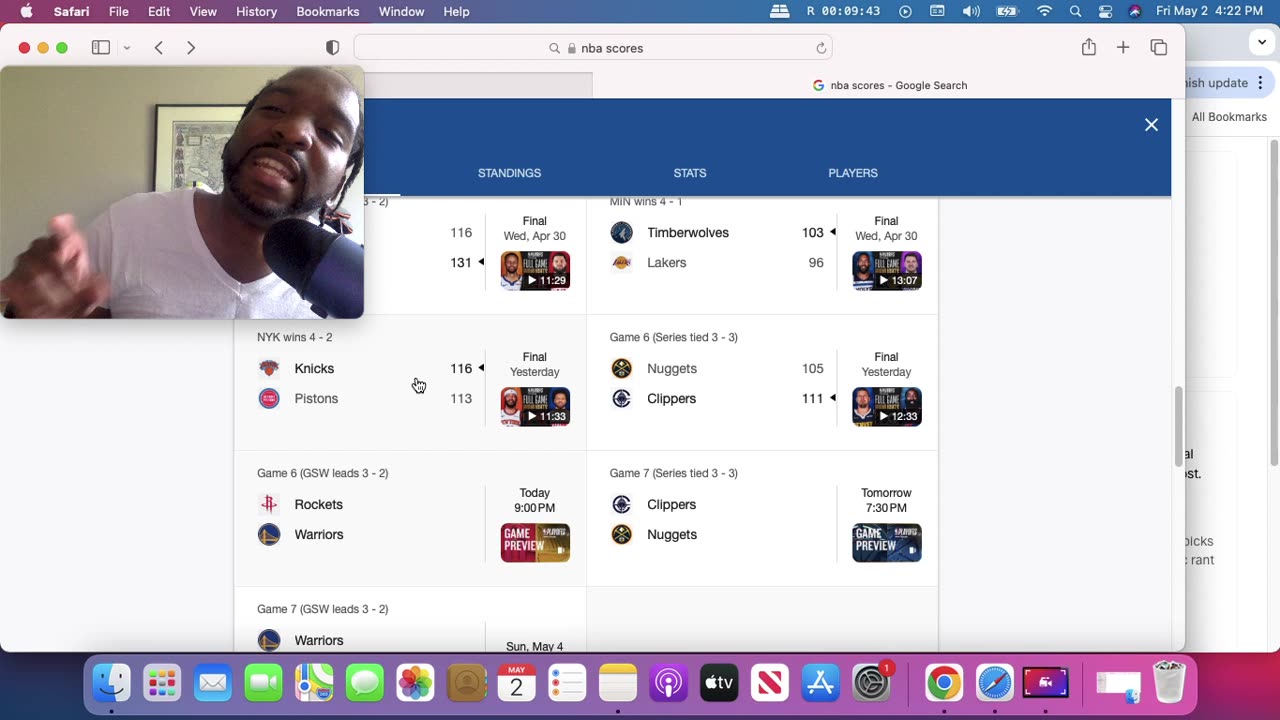Open FaceTime in the Dock

click(x=263, y=683)
